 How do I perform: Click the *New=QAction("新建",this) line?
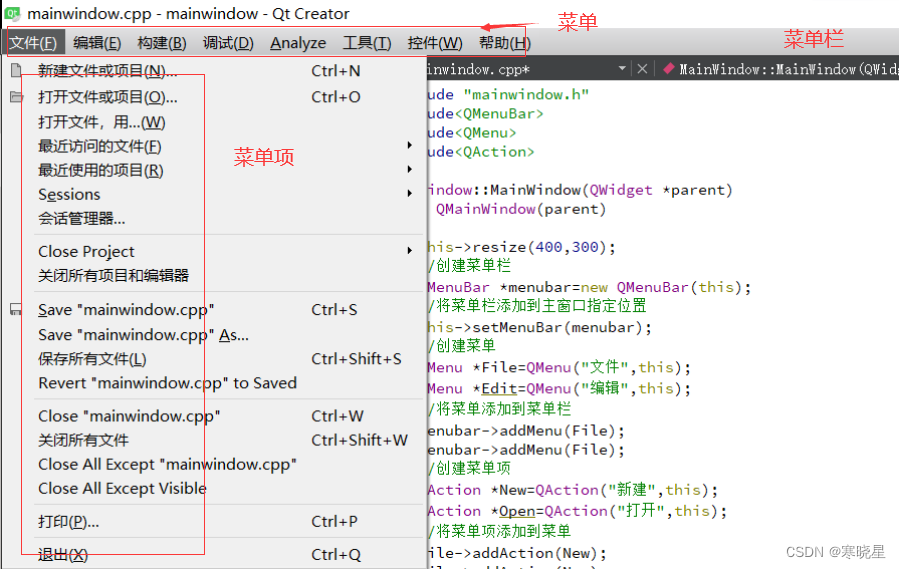point(573,490)
